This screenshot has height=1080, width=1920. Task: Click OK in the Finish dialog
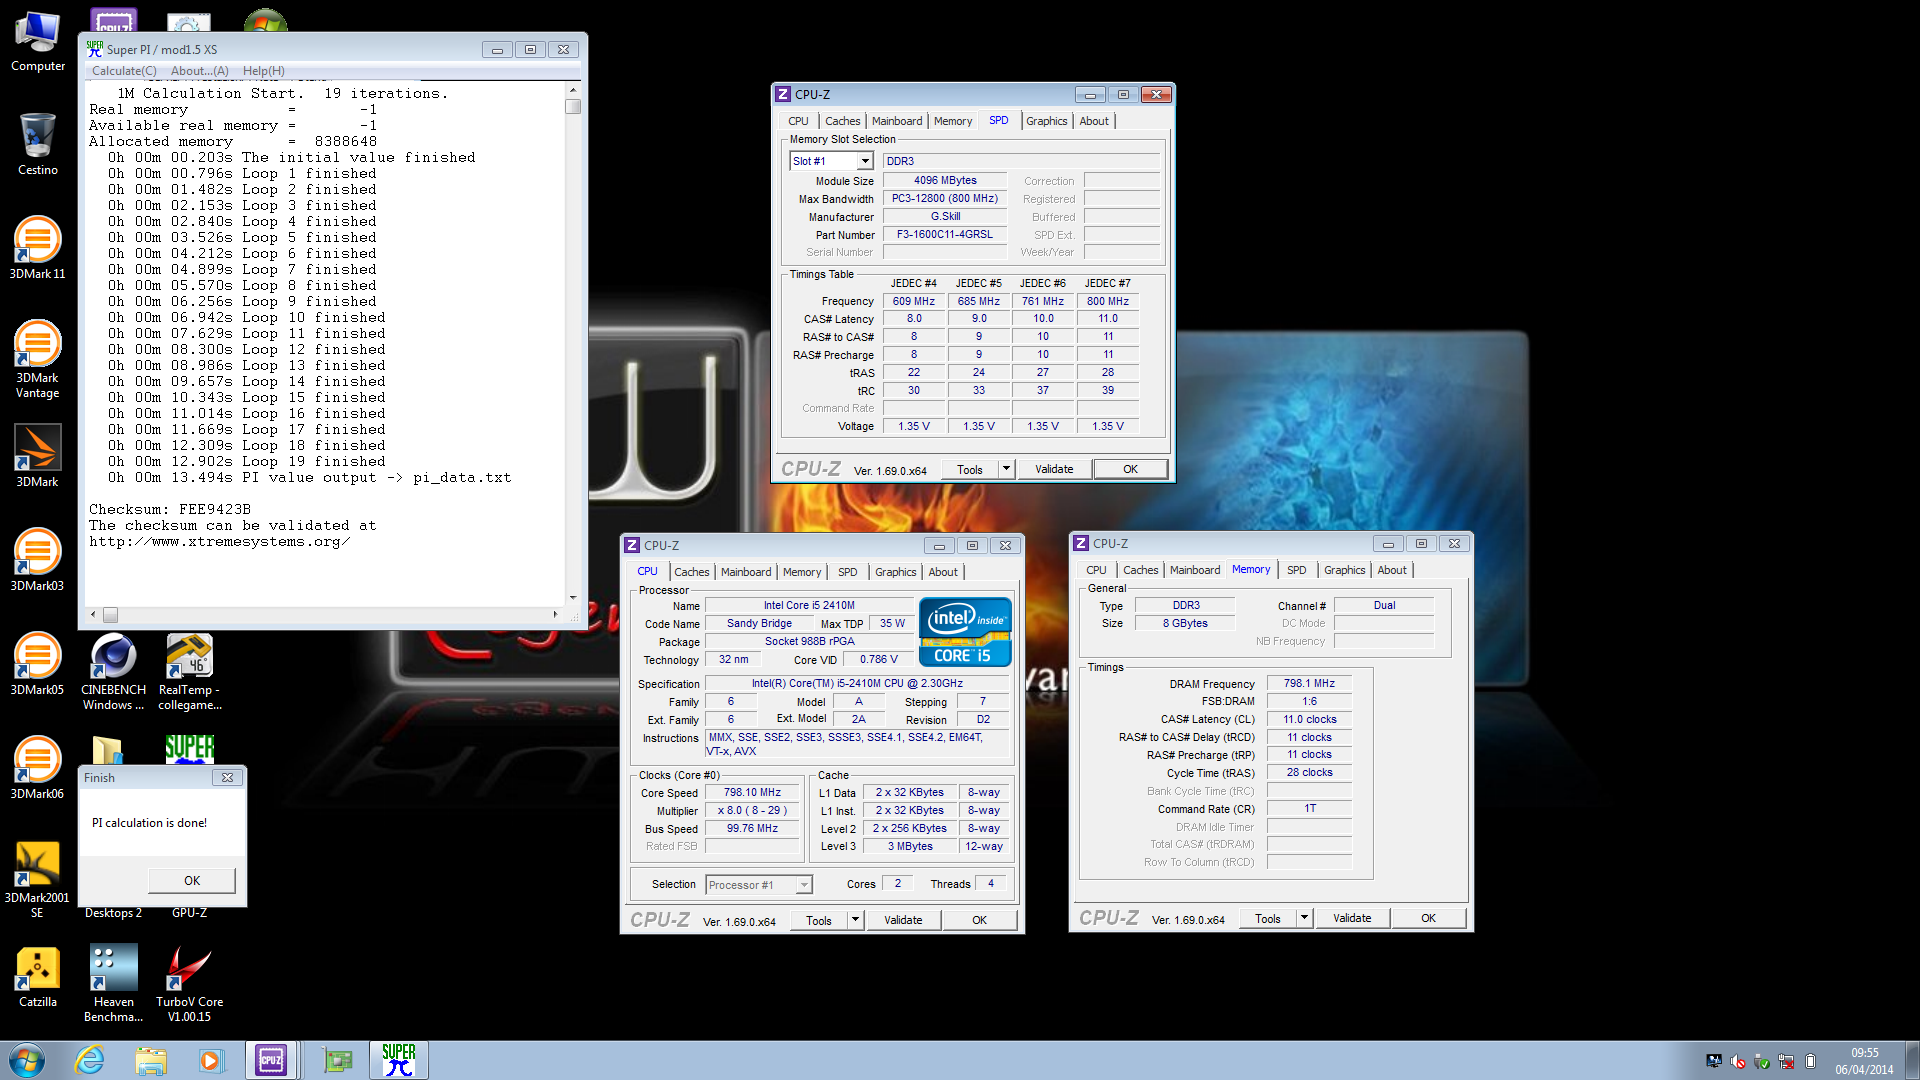[192, 881]
